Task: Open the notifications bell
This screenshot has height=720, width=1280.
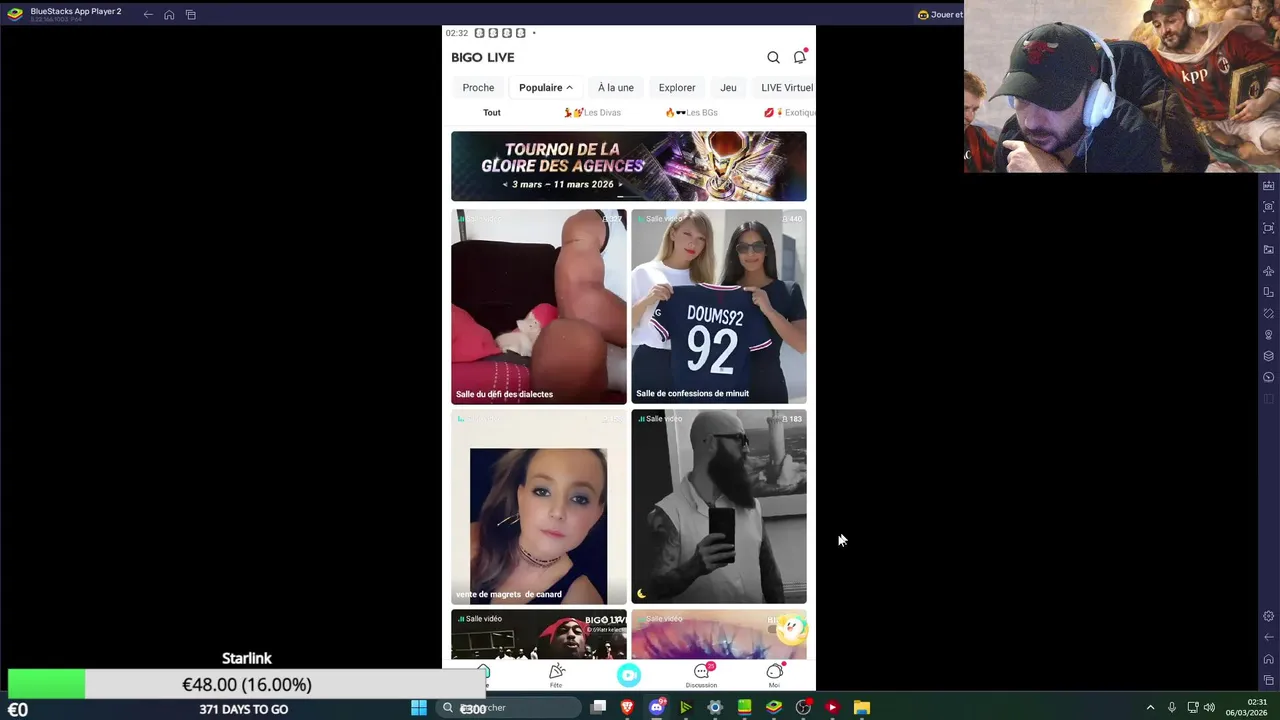Action: [799, 57]
